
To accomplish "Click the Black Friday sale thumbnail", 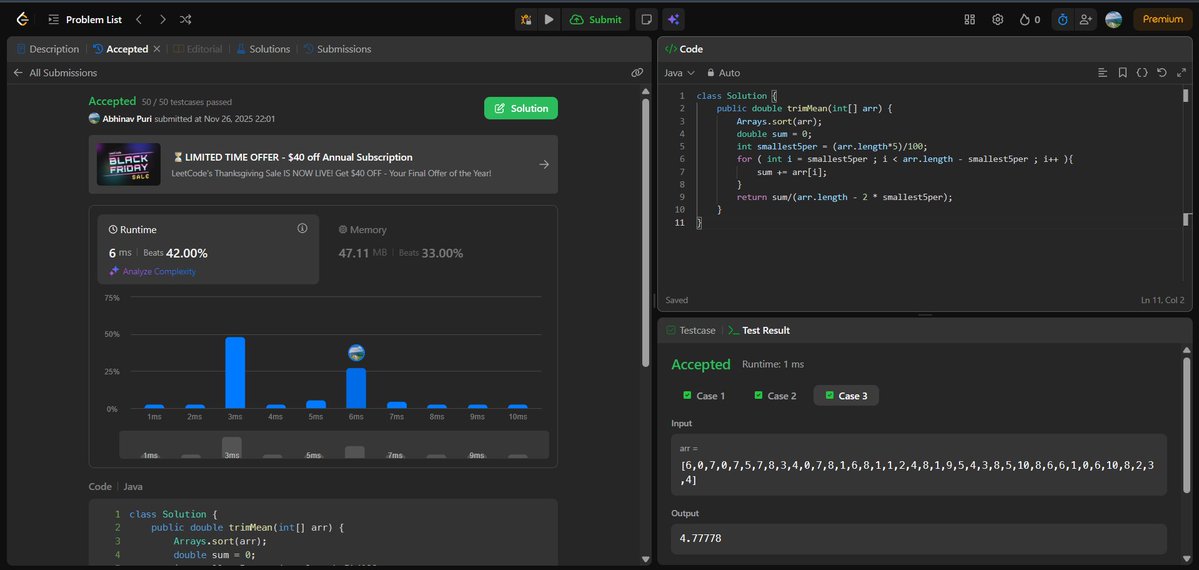I will point(128,164).
